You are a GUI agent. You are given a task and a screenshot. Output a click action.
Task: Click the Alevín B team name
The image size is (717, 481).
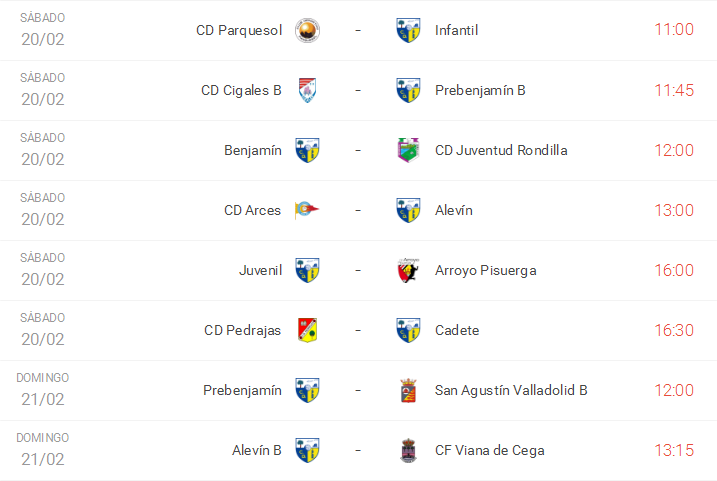coord(256,450)
